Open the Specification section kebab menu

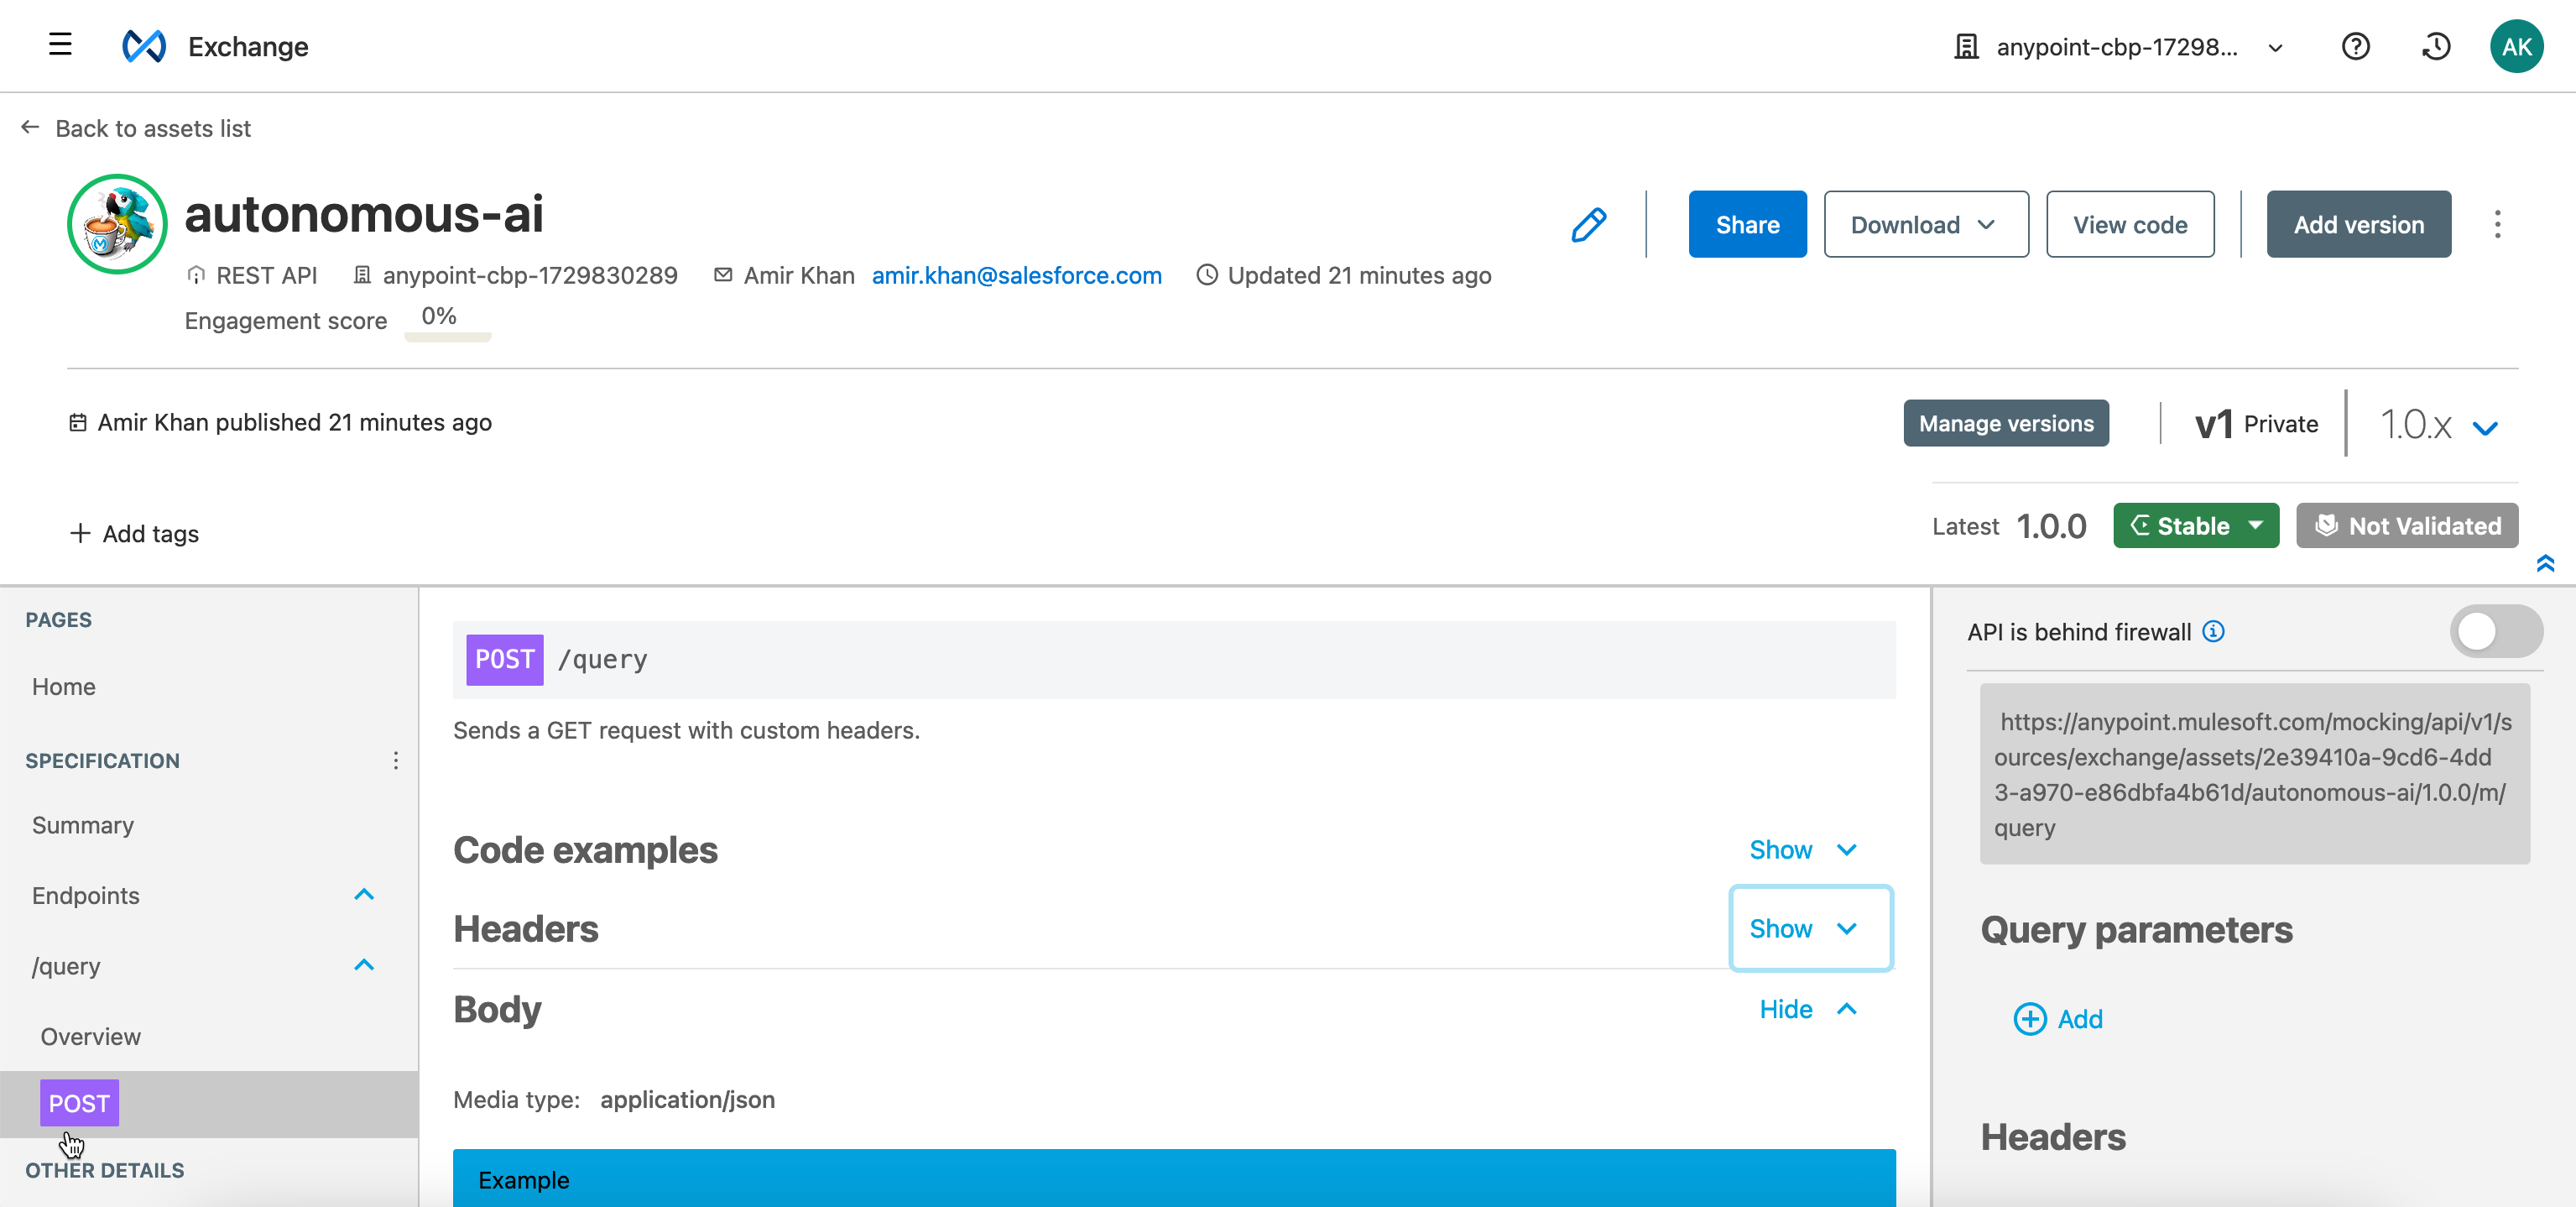click(x=396, y=760)
